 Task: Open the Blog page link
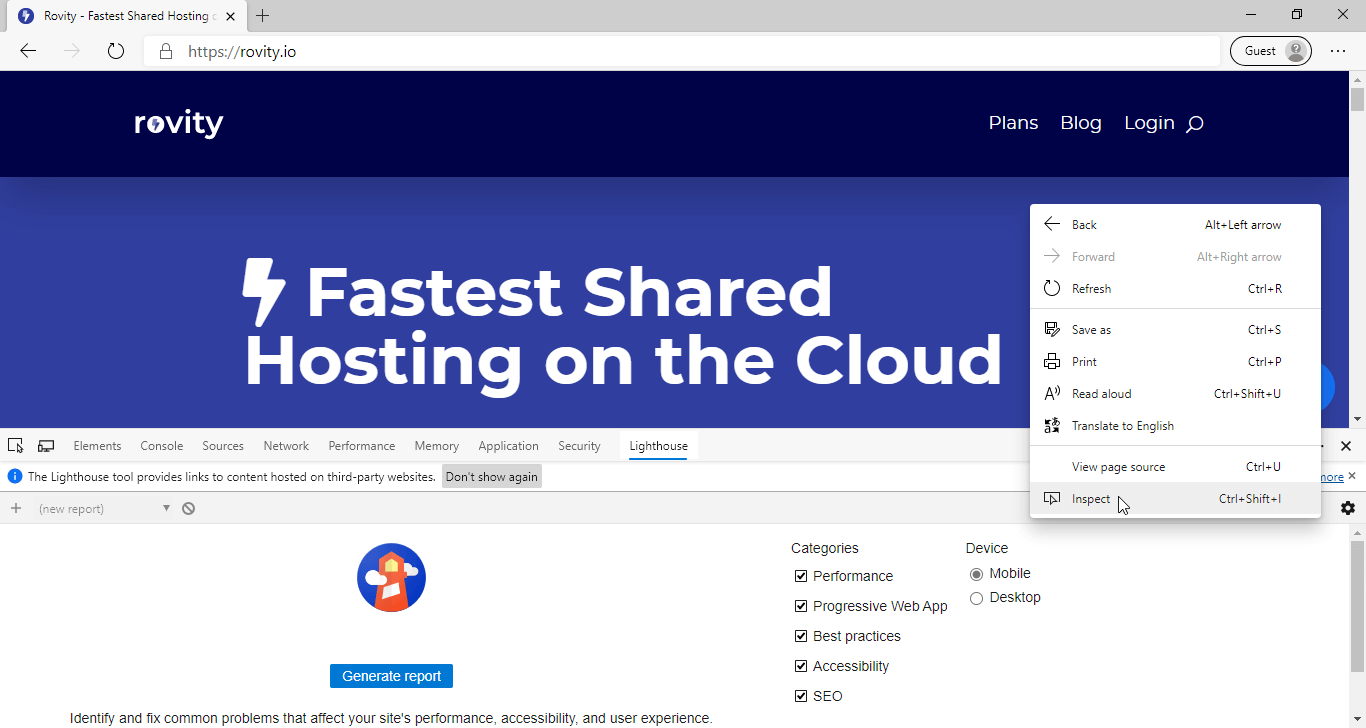pos(1081,123)
